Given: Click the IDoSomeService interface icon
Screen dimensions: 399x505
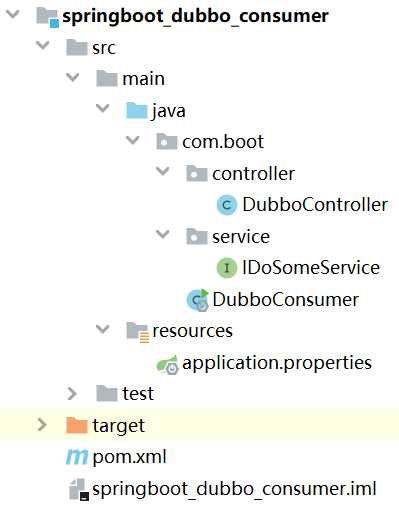Looking at the screenshot, I should click(x=227, y=268).
